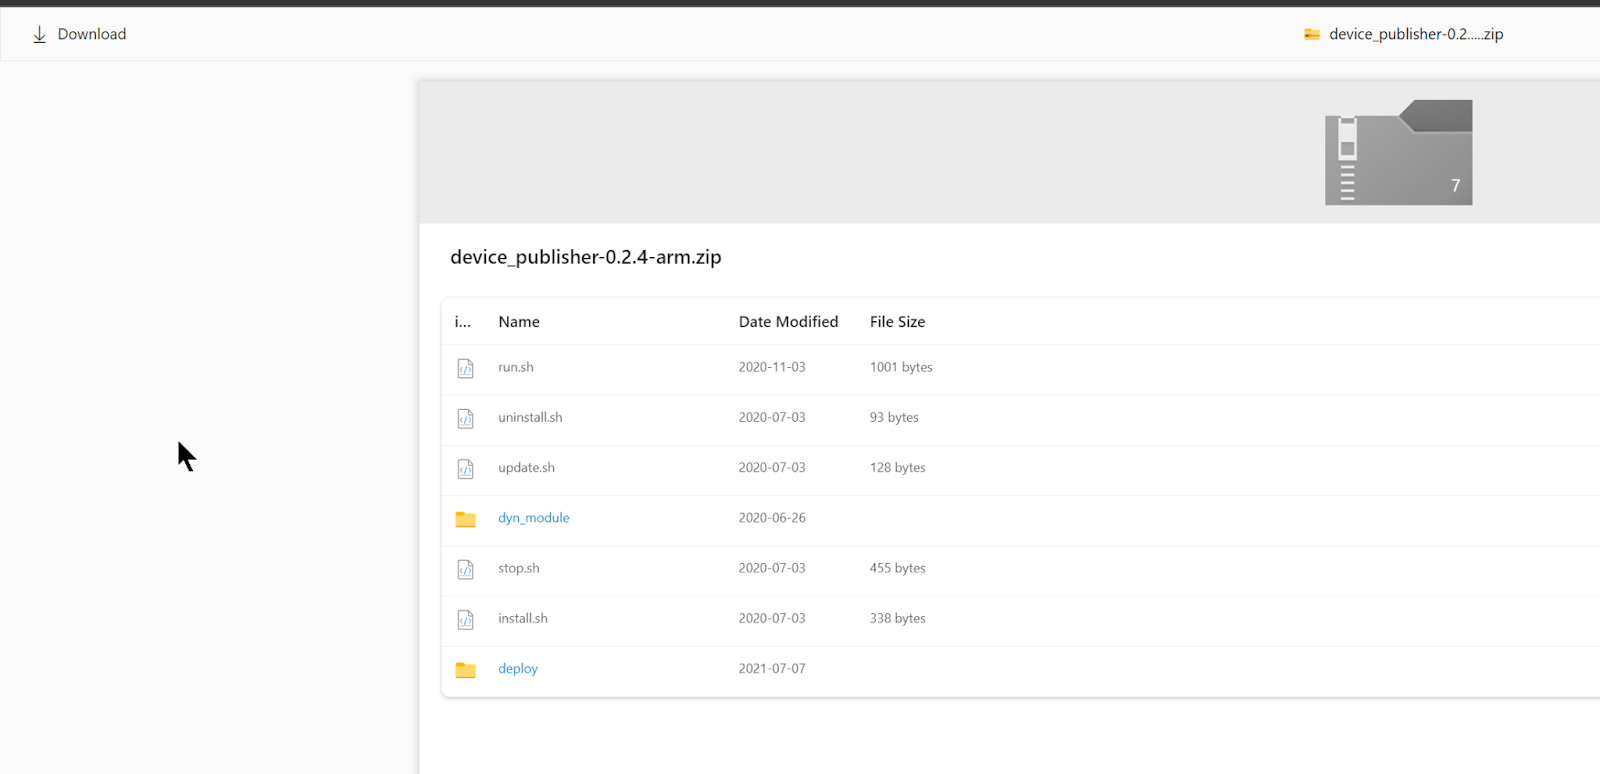Screen dimensions: 1600x774
Task: Click the script file icon for stop.sh
Action: click(465, 569)
